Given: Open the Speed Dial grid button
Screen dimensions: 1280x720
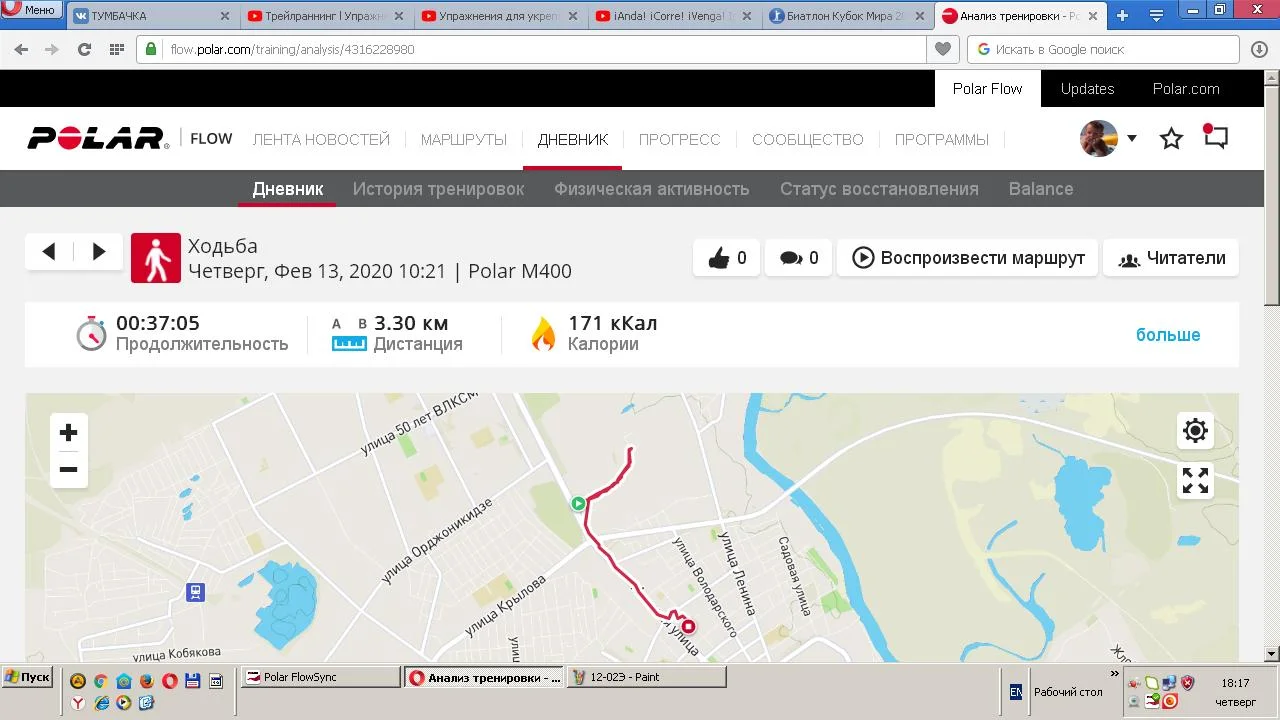Looking at the screenshot, I should coord(116,49).
